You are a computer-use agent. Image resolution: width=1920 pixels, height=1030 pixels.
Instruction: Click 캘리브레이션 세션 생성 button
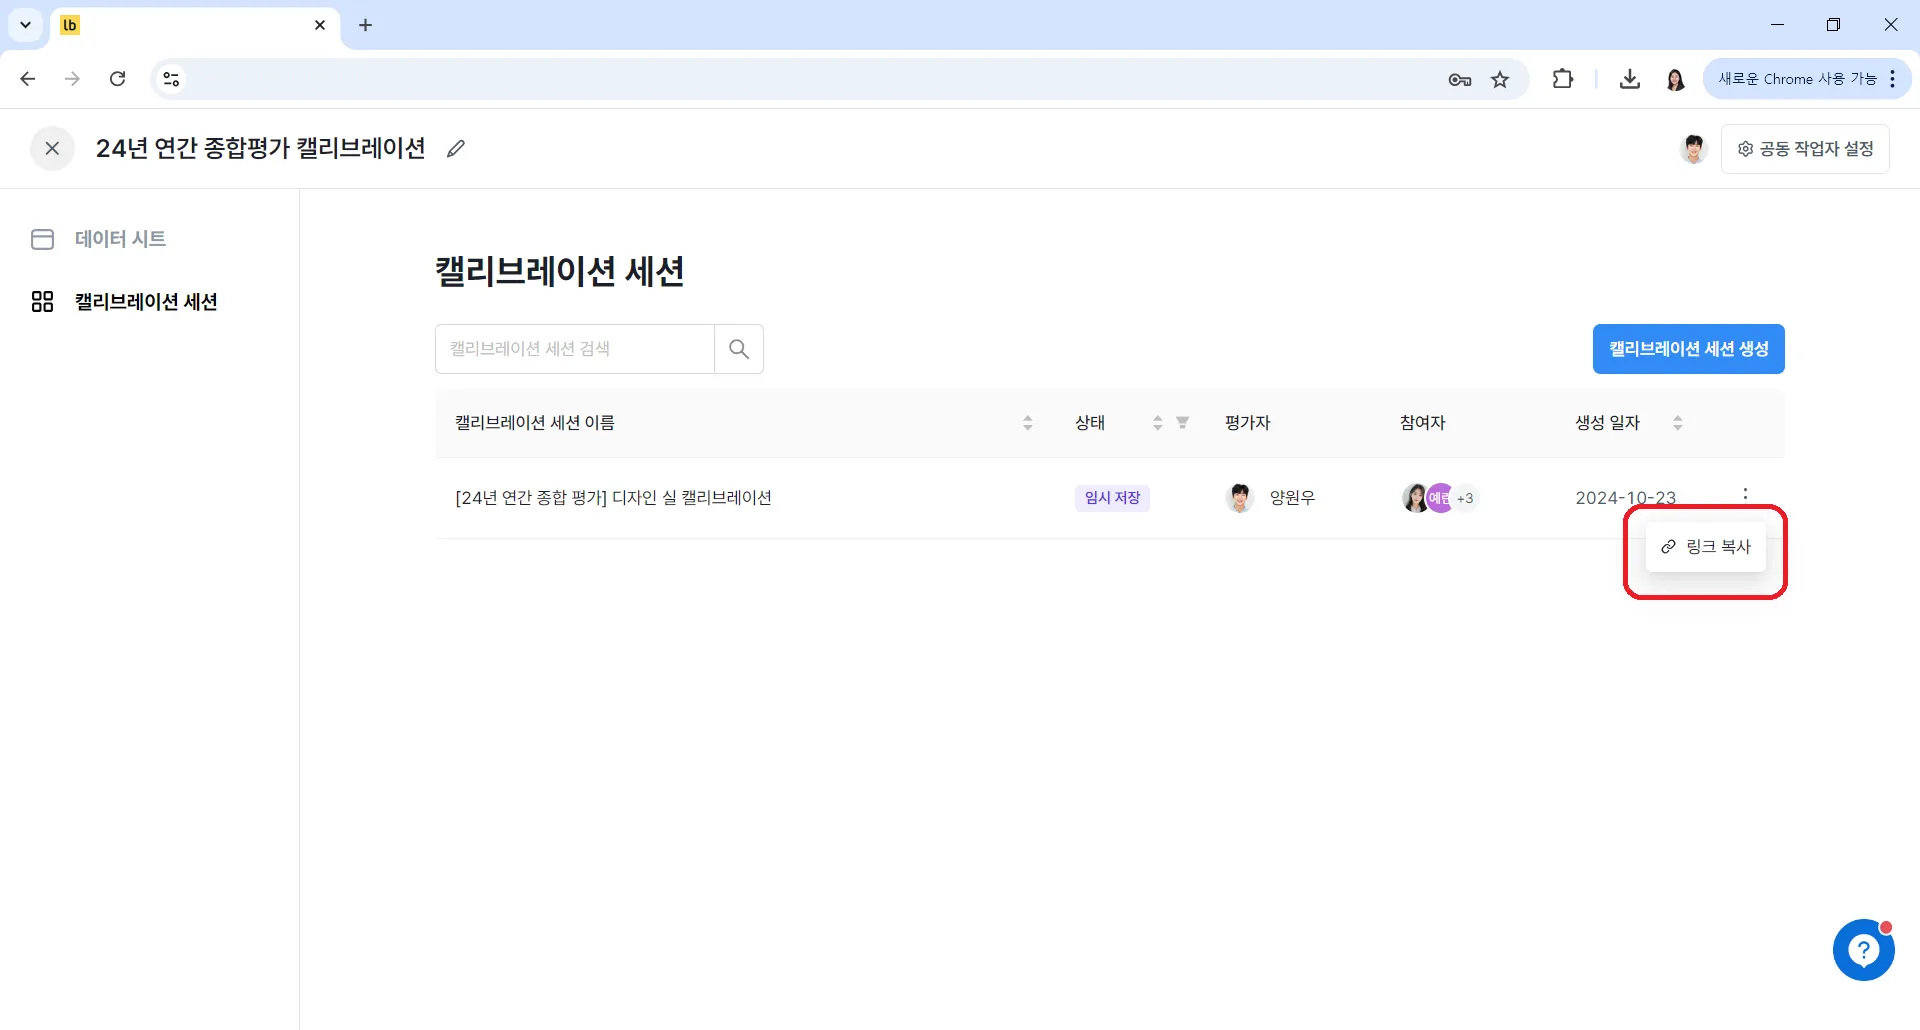[x=1688, y=349]
